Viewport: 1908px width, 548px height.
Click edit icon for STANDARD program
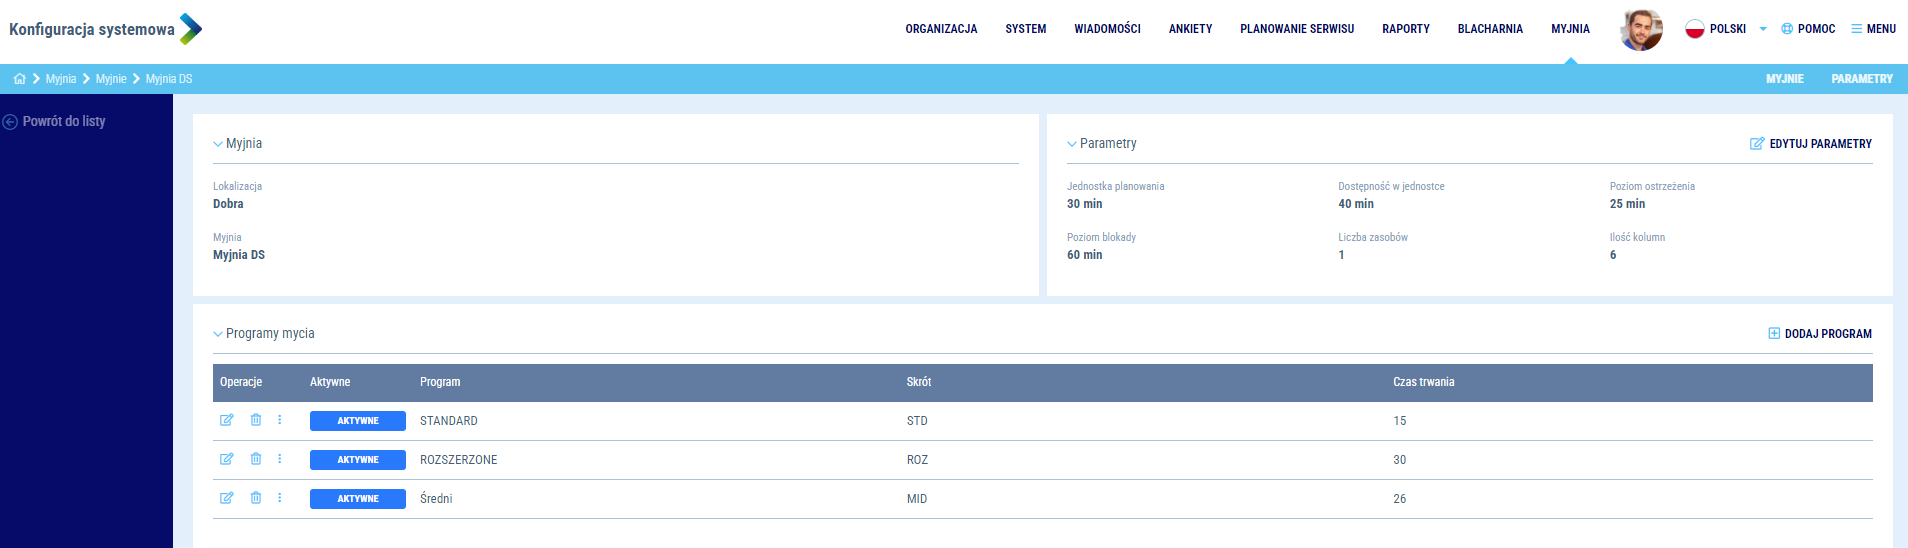[227, 420]
